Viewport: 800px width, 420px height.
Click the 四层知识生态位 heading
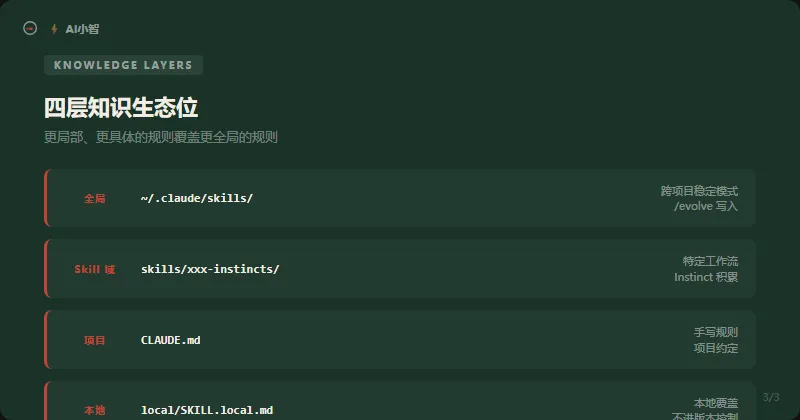[128, 108]
